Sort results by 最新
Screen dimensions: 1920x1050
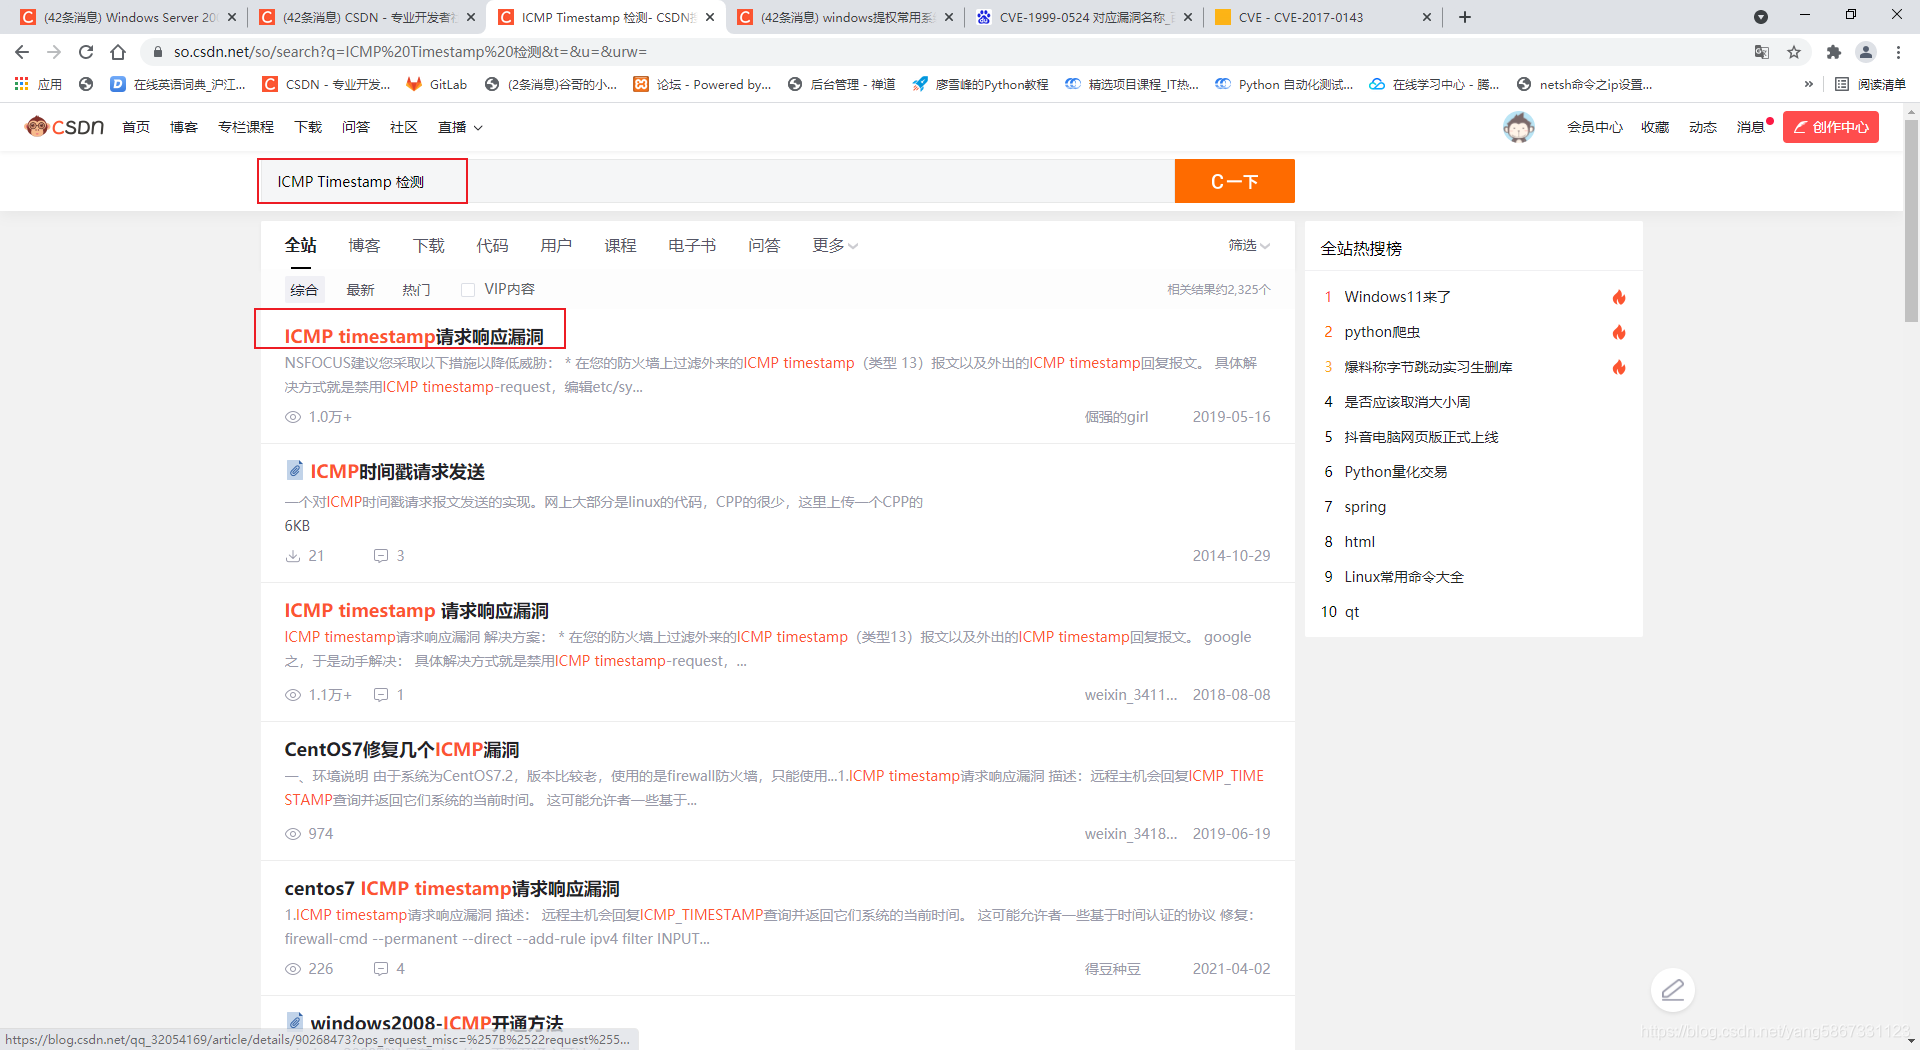coord(360,290)
